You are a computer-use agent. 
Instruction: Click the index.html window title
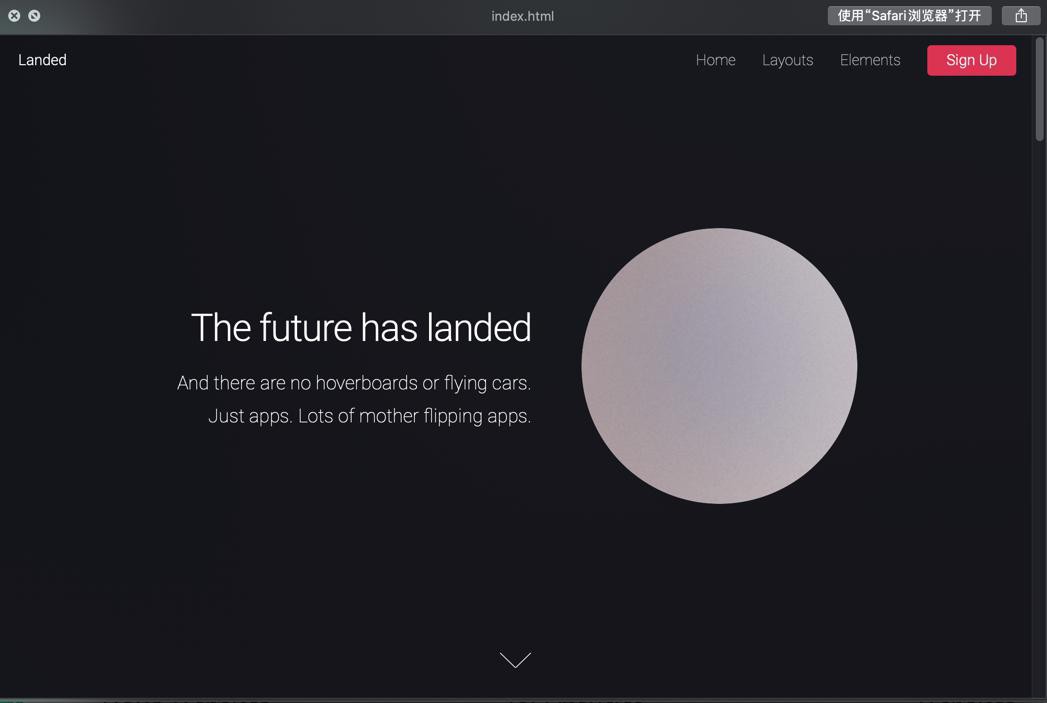[x=522, y=16]
